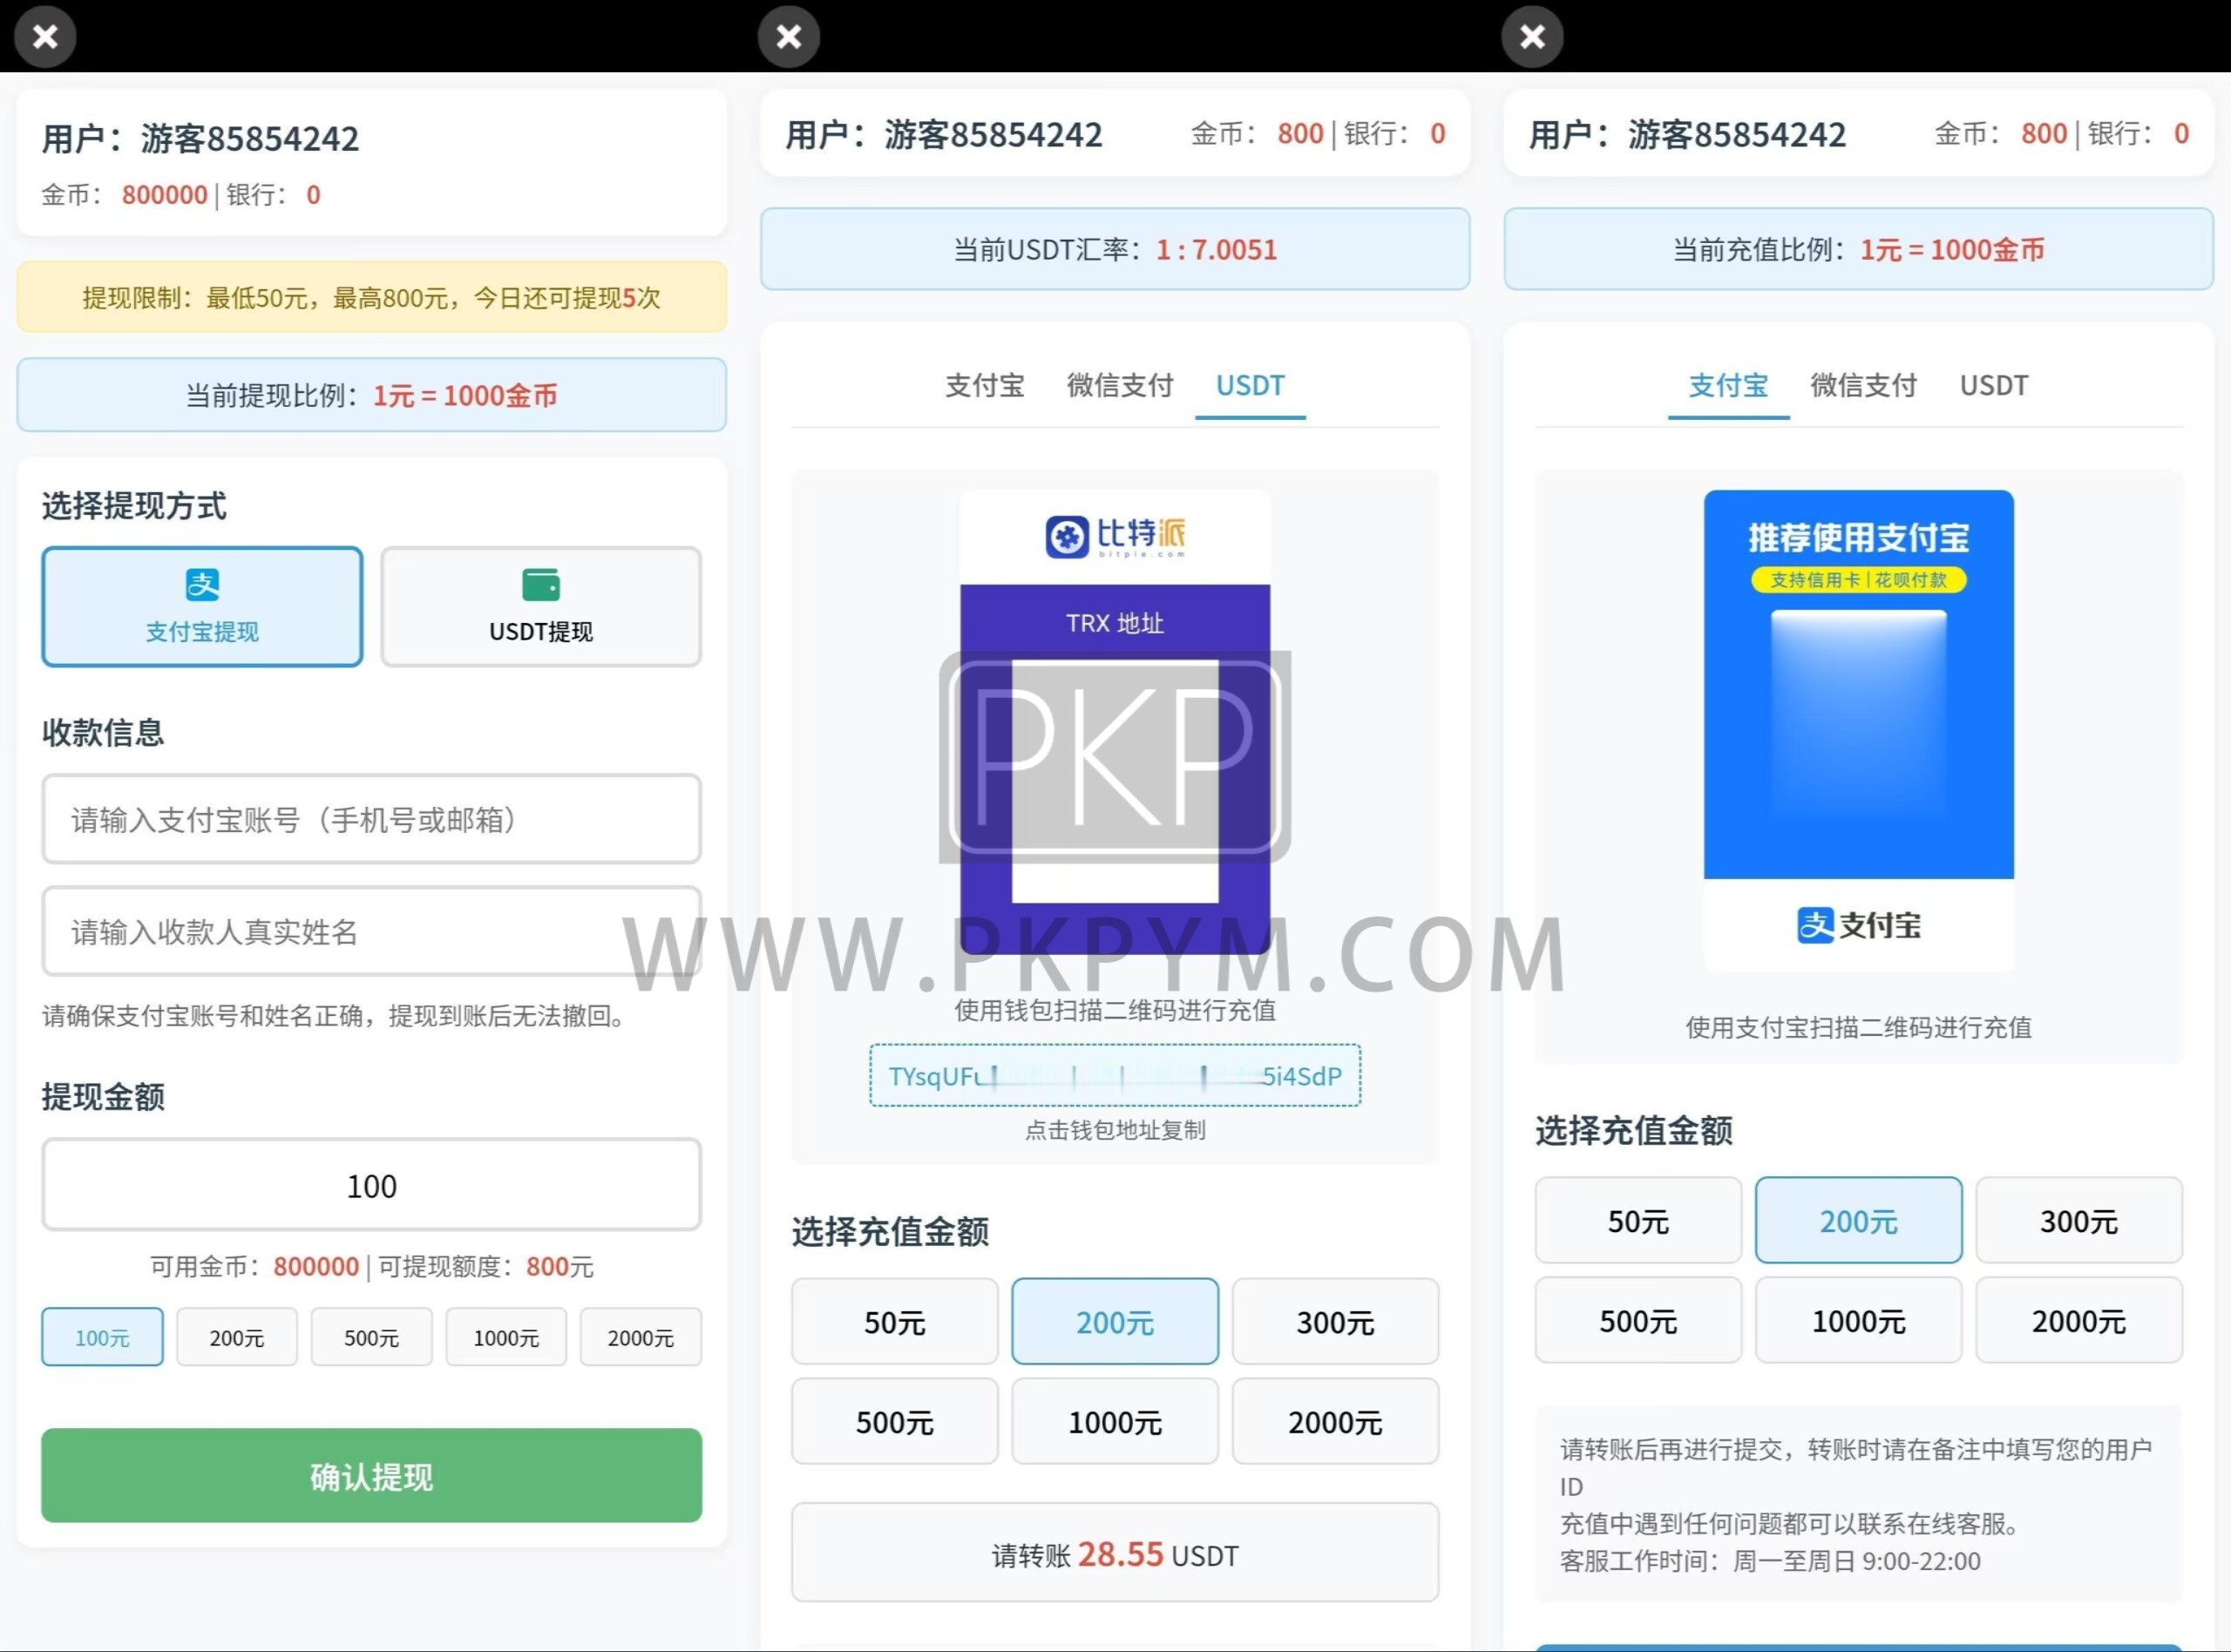Click the Alipay account input field
The height and width of the screenshot is (1652, 2231).
tap(371, 819)
